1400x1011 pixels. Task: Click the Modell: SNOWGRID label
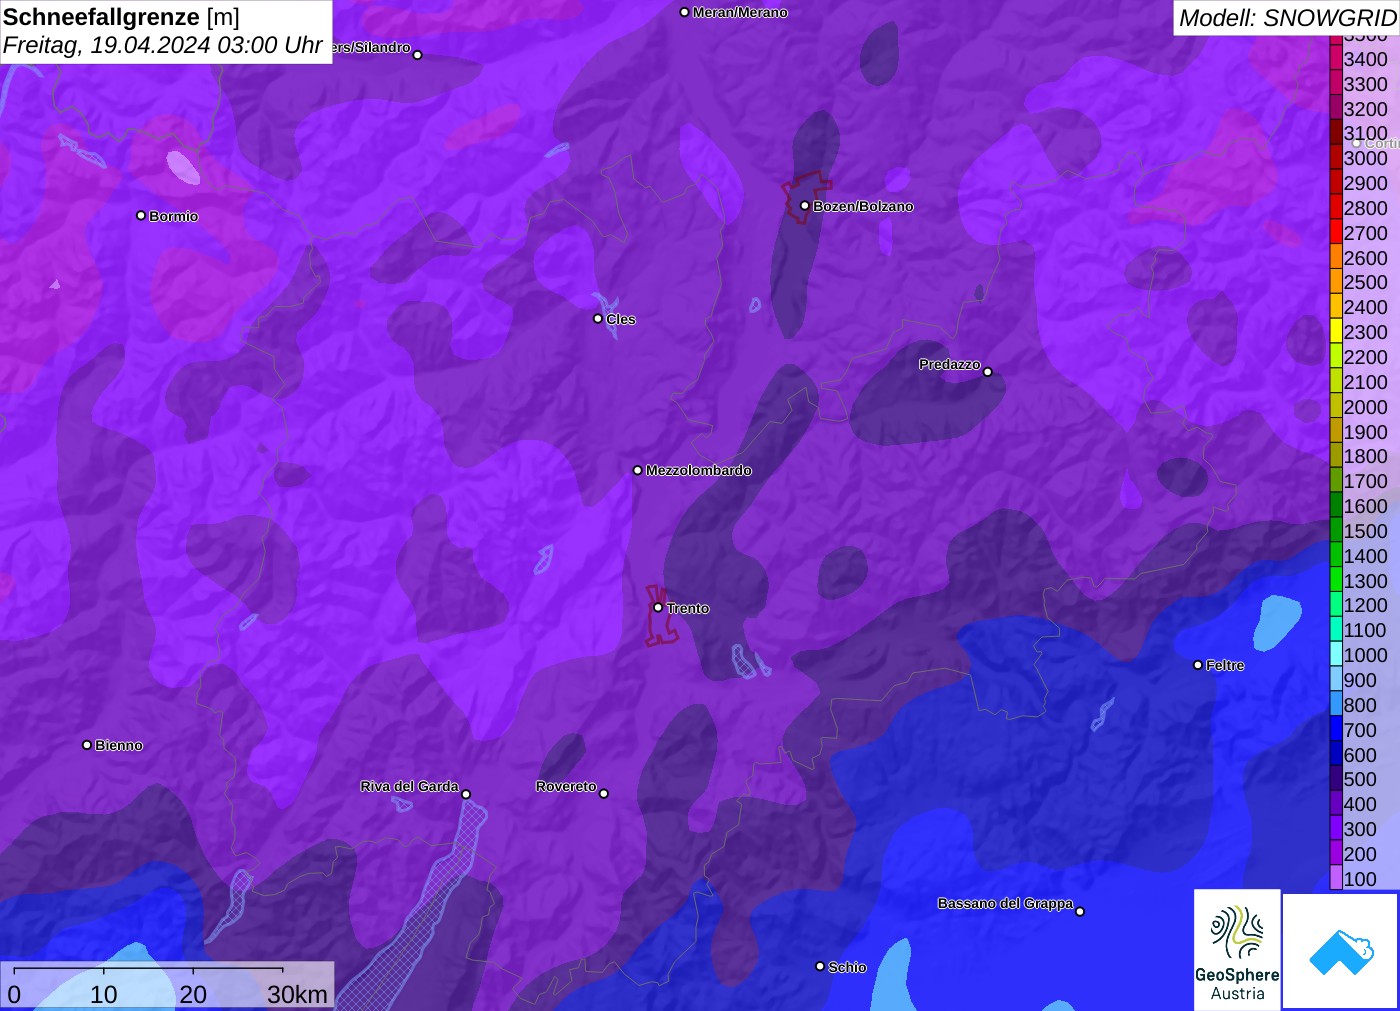[x=1287, y=18]
